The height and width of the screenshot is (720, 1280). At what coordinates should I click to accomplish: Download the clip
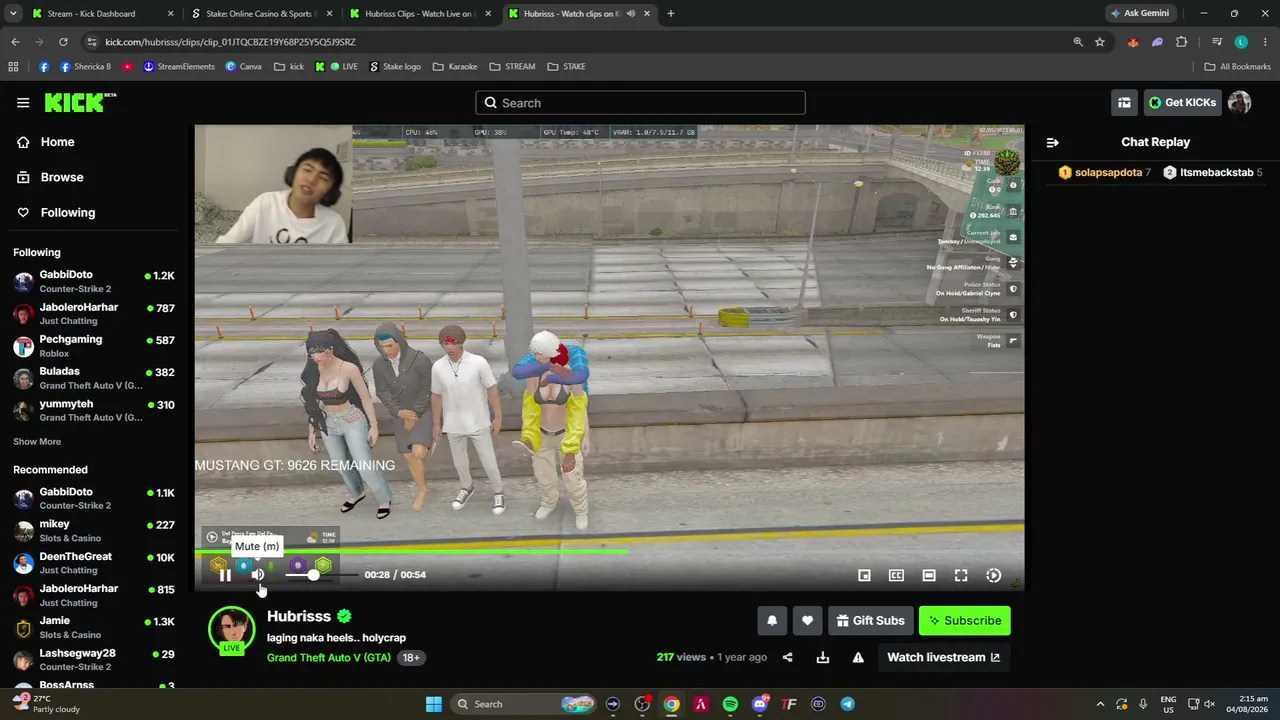[x=822, y=657]
